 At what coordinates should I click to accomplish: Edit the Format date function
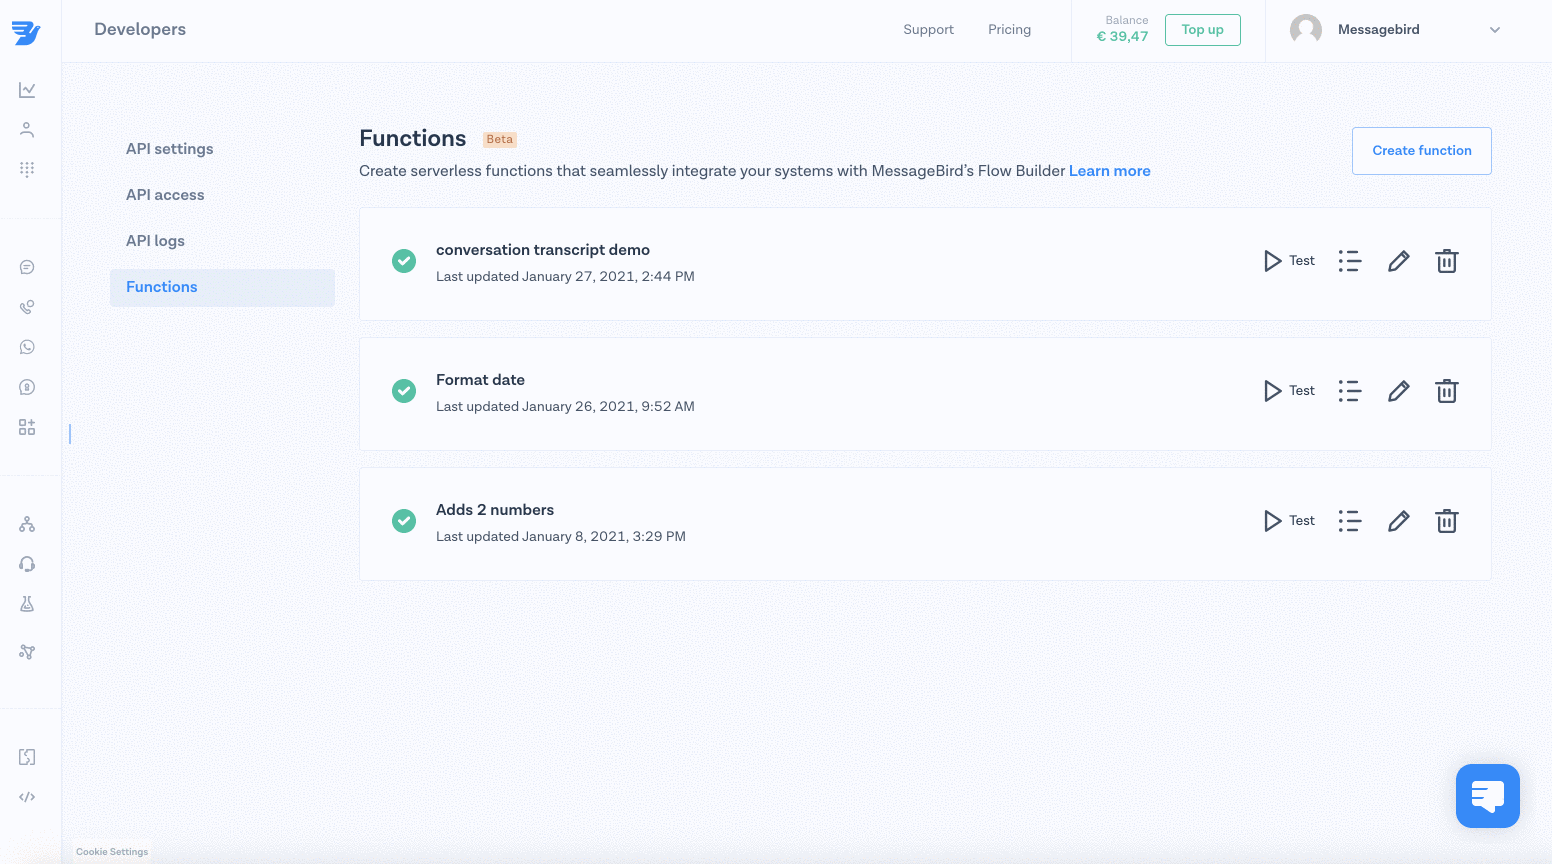(1398, 391)
